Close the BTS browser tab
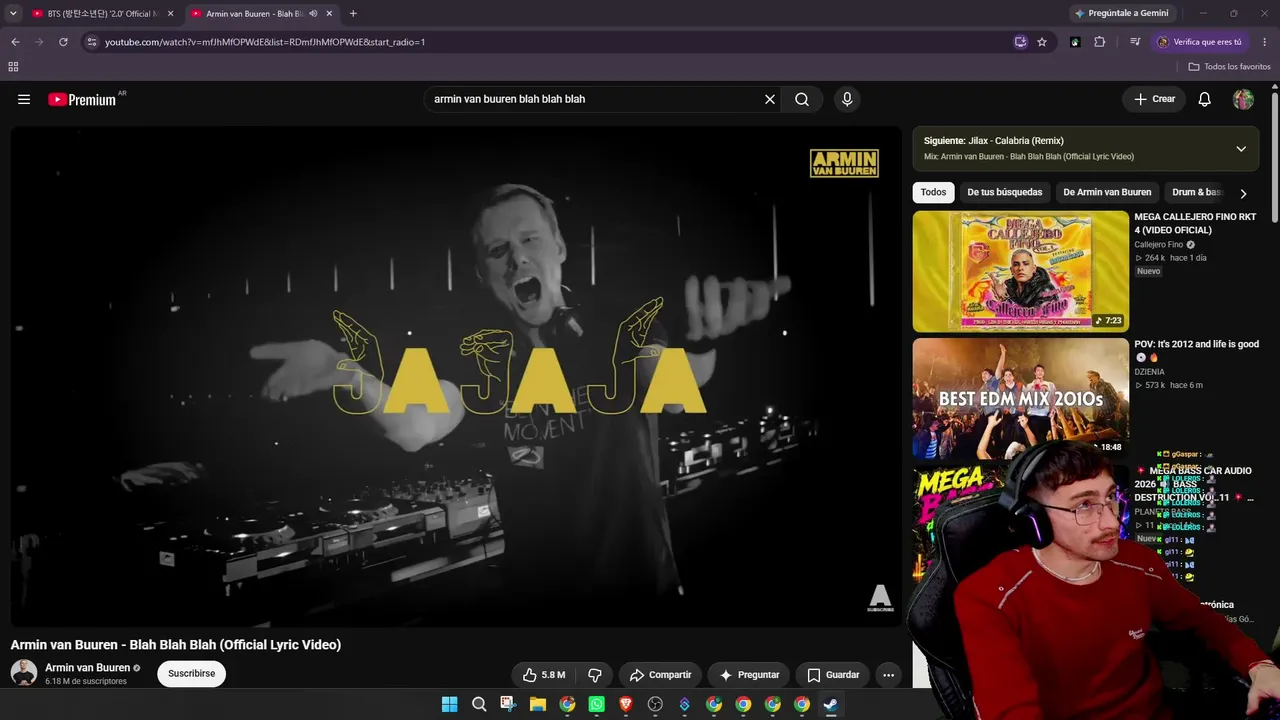The height and width of the screenshot is (720, 1280). (170, 14)
